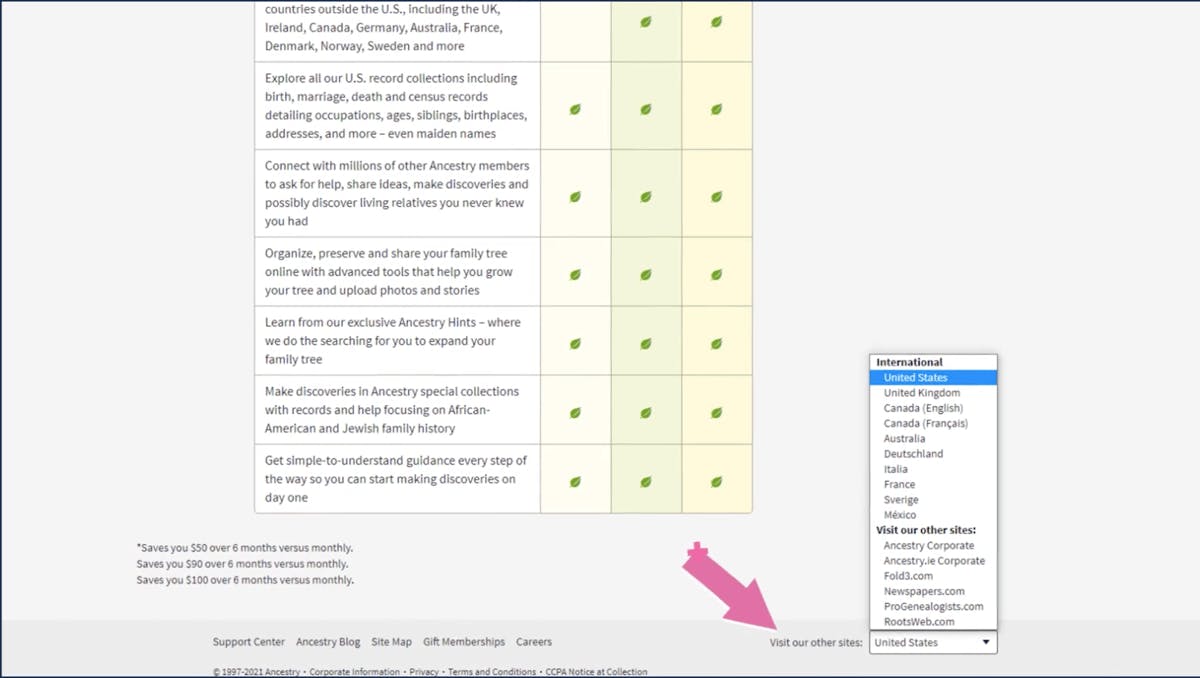Image resolution: width=1200 pixels, height=678 pixels.
Task: Pick Deutschland in the country list
Action: 913,454
